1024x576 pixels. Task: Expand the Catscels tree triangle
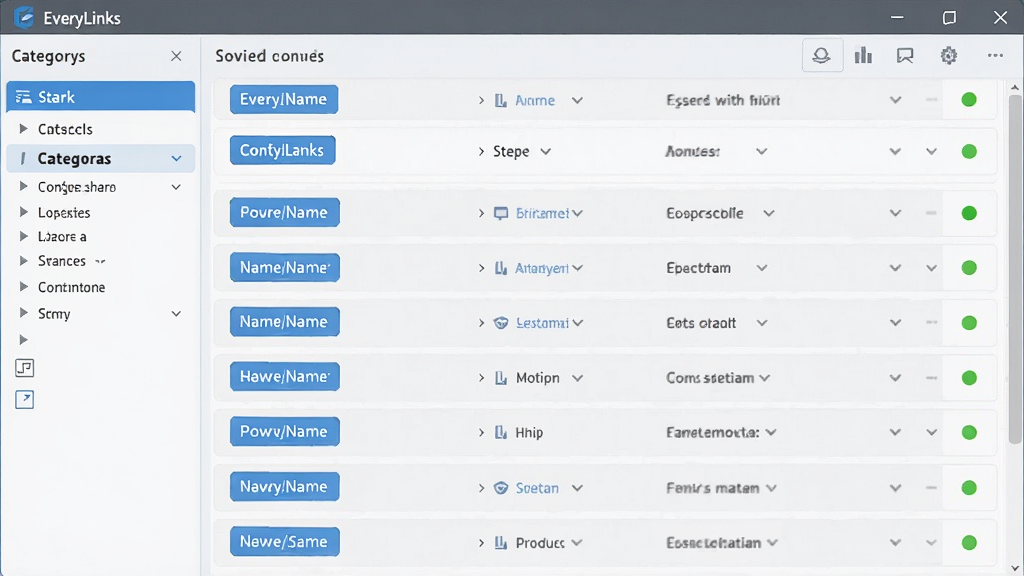click(x=24, y=129)
